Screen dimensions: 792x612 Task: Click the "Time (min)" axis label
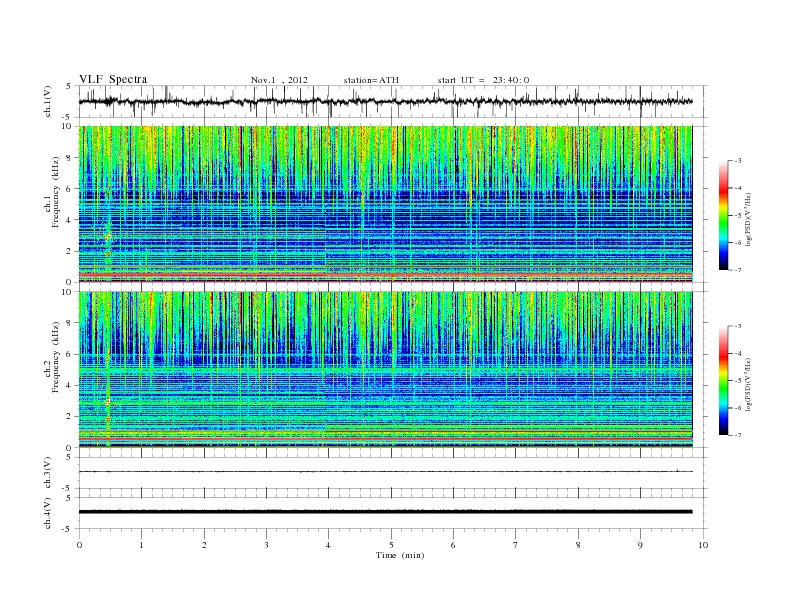click(400, 555)
